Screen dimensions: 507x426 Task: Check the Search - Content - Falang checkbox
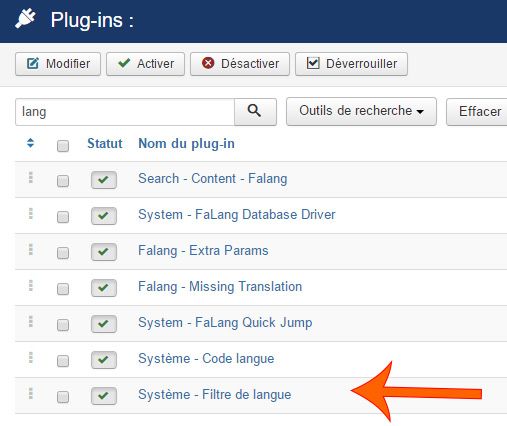tap(63, 181)
